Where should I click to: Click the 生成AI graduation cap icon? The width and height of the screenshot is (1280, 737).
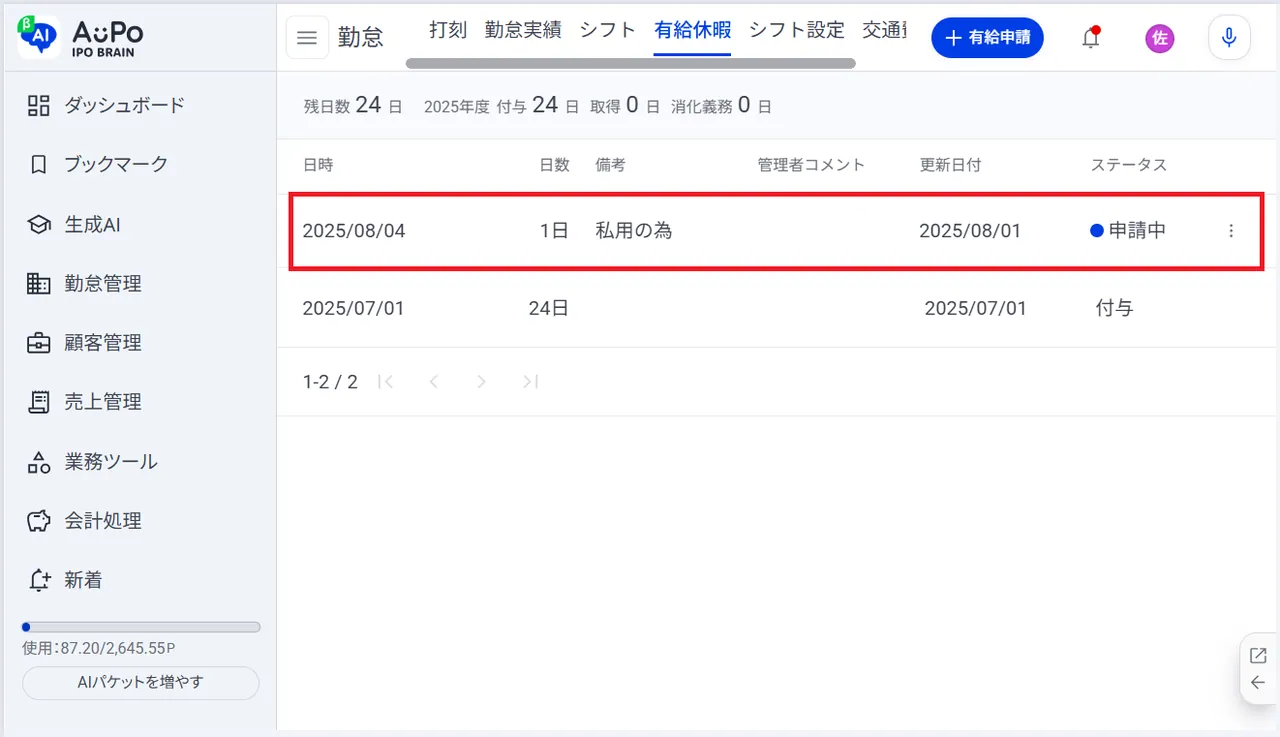[x=38, y=225]
